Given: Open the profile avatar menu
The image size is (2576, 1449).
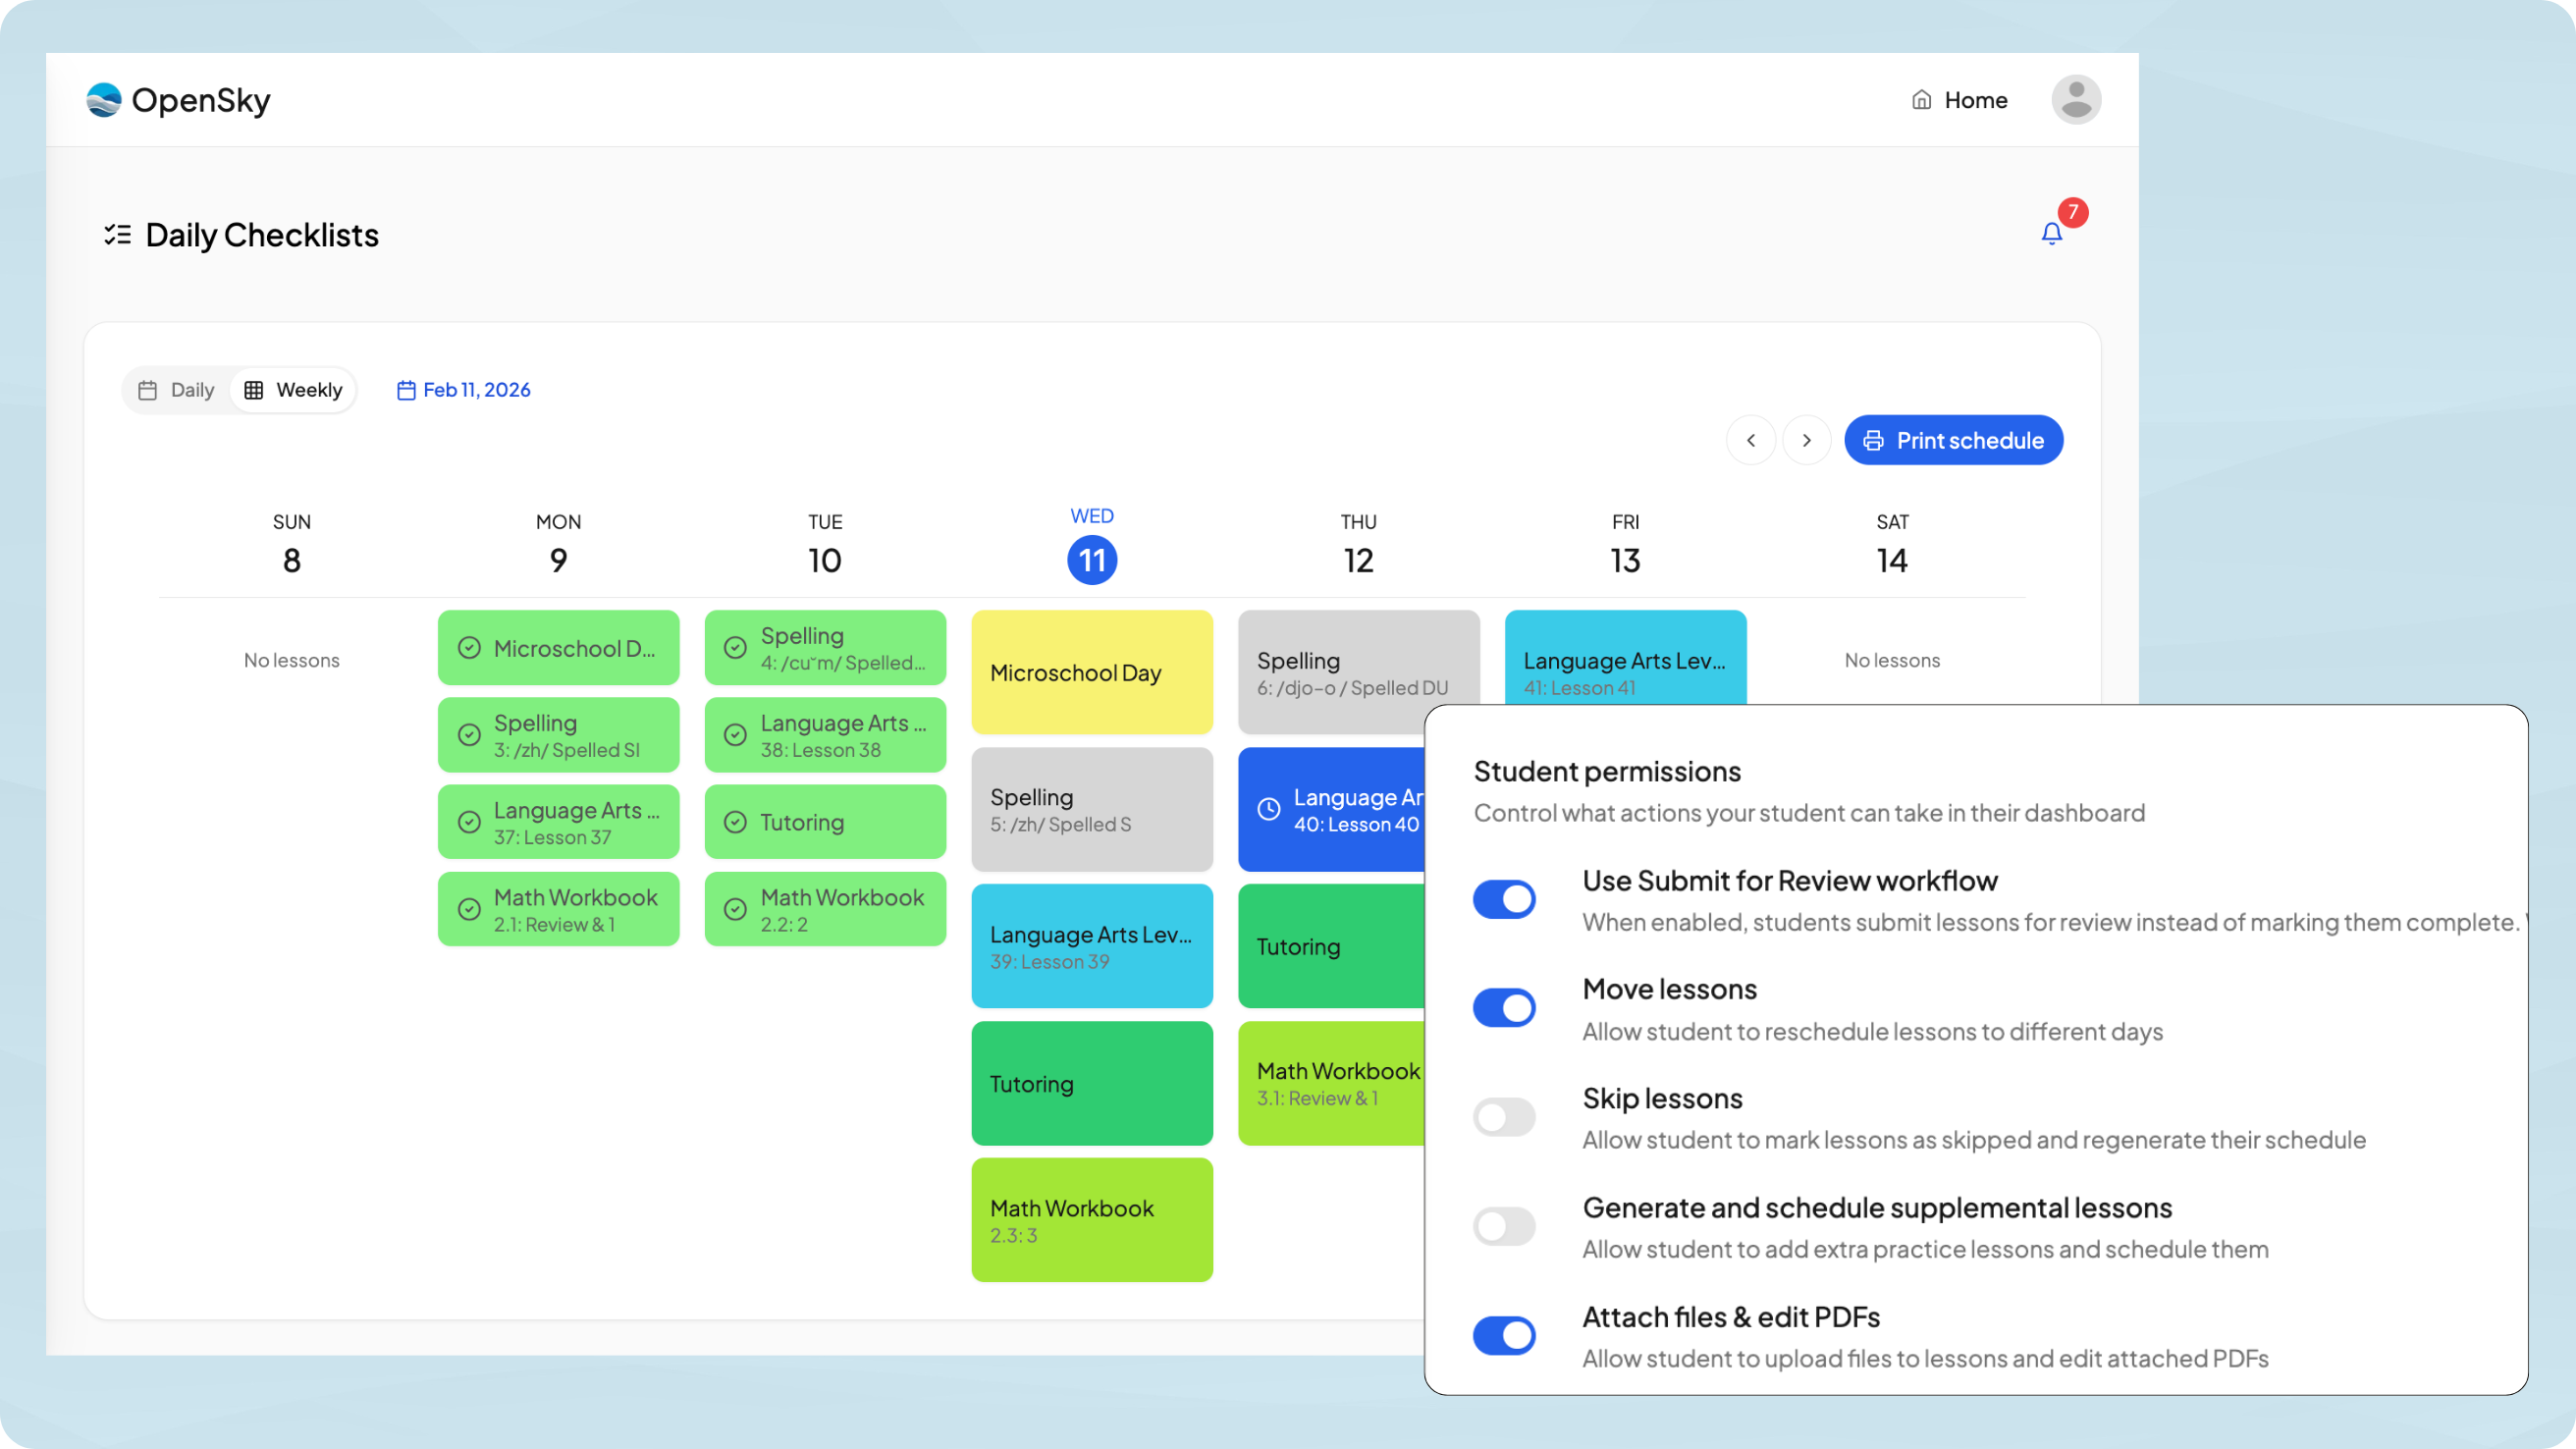Looking at the screenshot, I should pos(2076,99).
